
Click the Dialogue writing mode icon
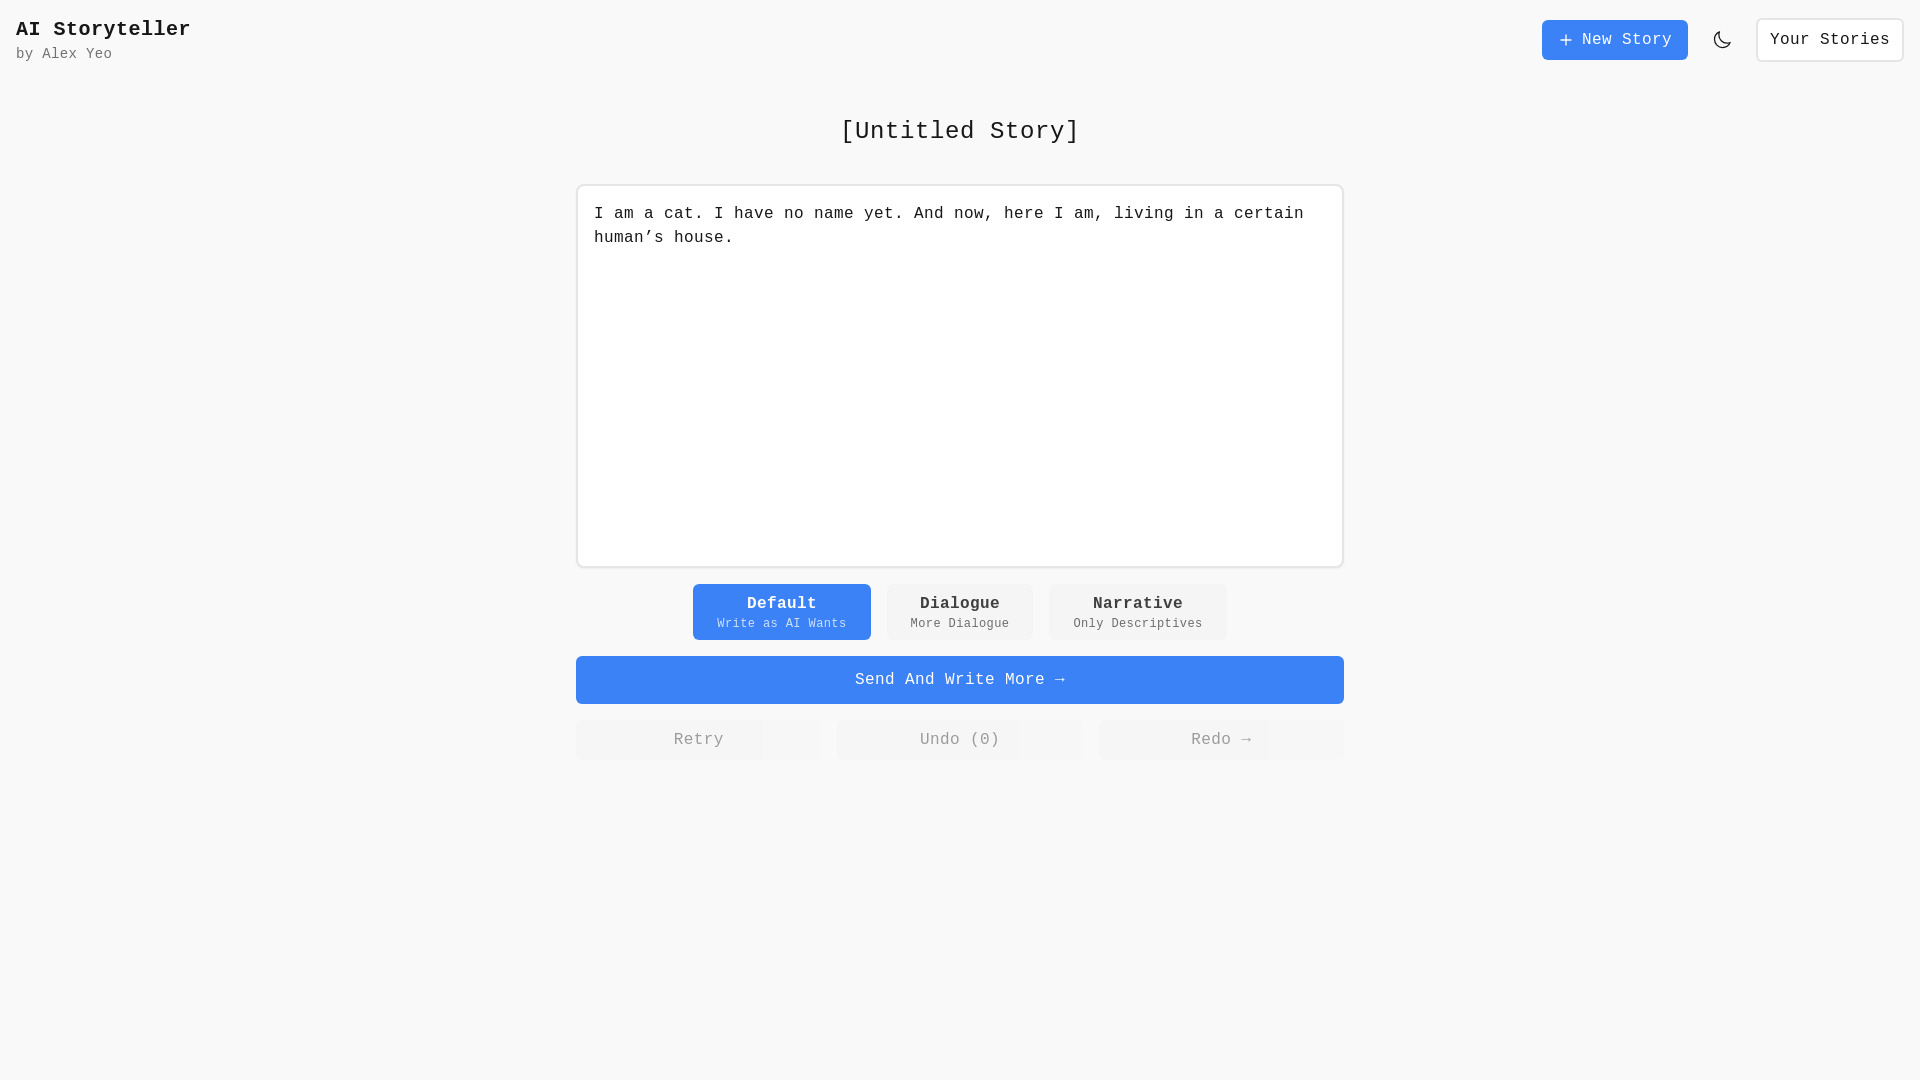click(959, 611)
